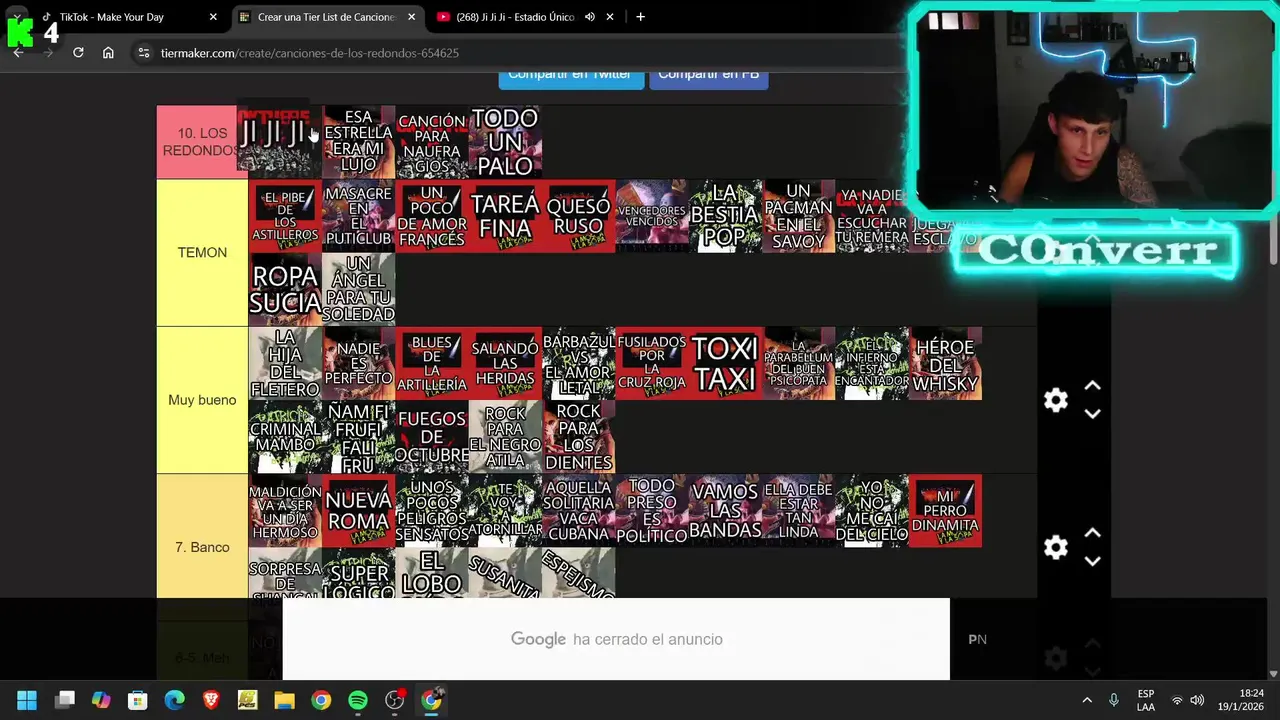Click the Muy bueno tier label
1280x720 pixels.
point(202,400)
